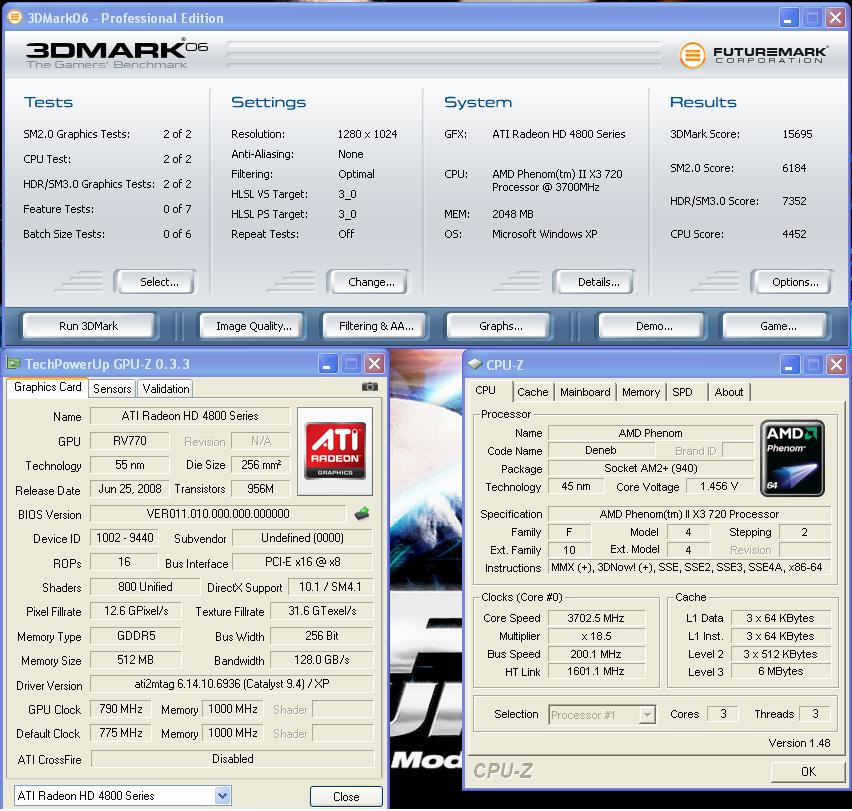This screenshot has height=811, width=852.
Task: Minimize the CPU-Z window
Action: 788,364
